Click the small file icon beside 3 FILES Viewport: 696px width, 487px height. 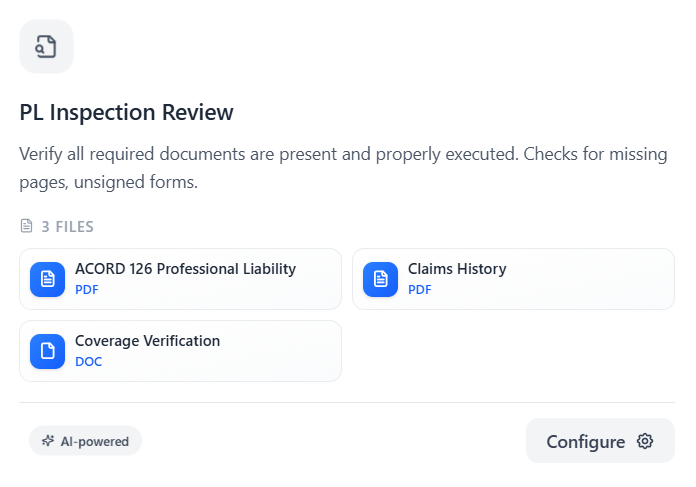[27, 227]
